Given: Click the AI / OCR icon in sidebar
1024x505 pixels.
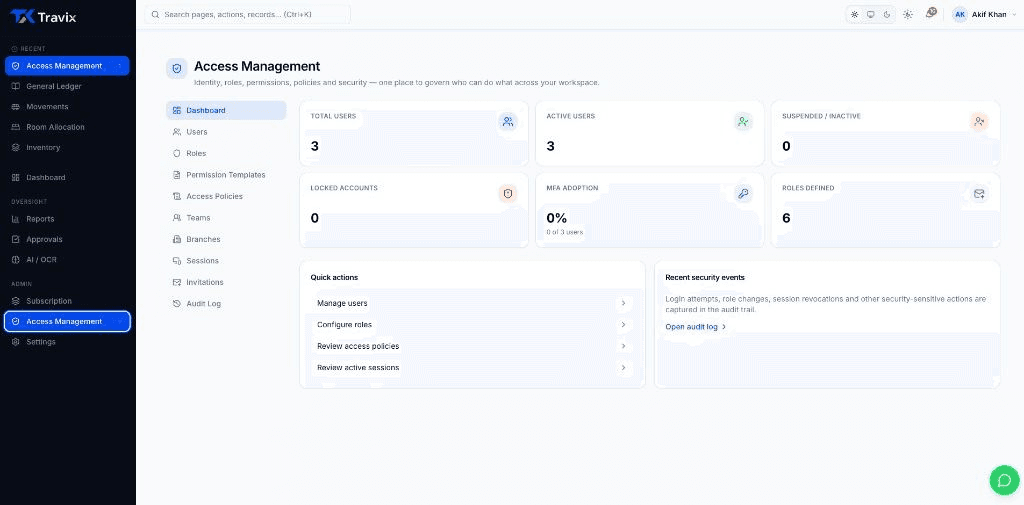Looking at the screenshot, I should [x=16, y=260].
